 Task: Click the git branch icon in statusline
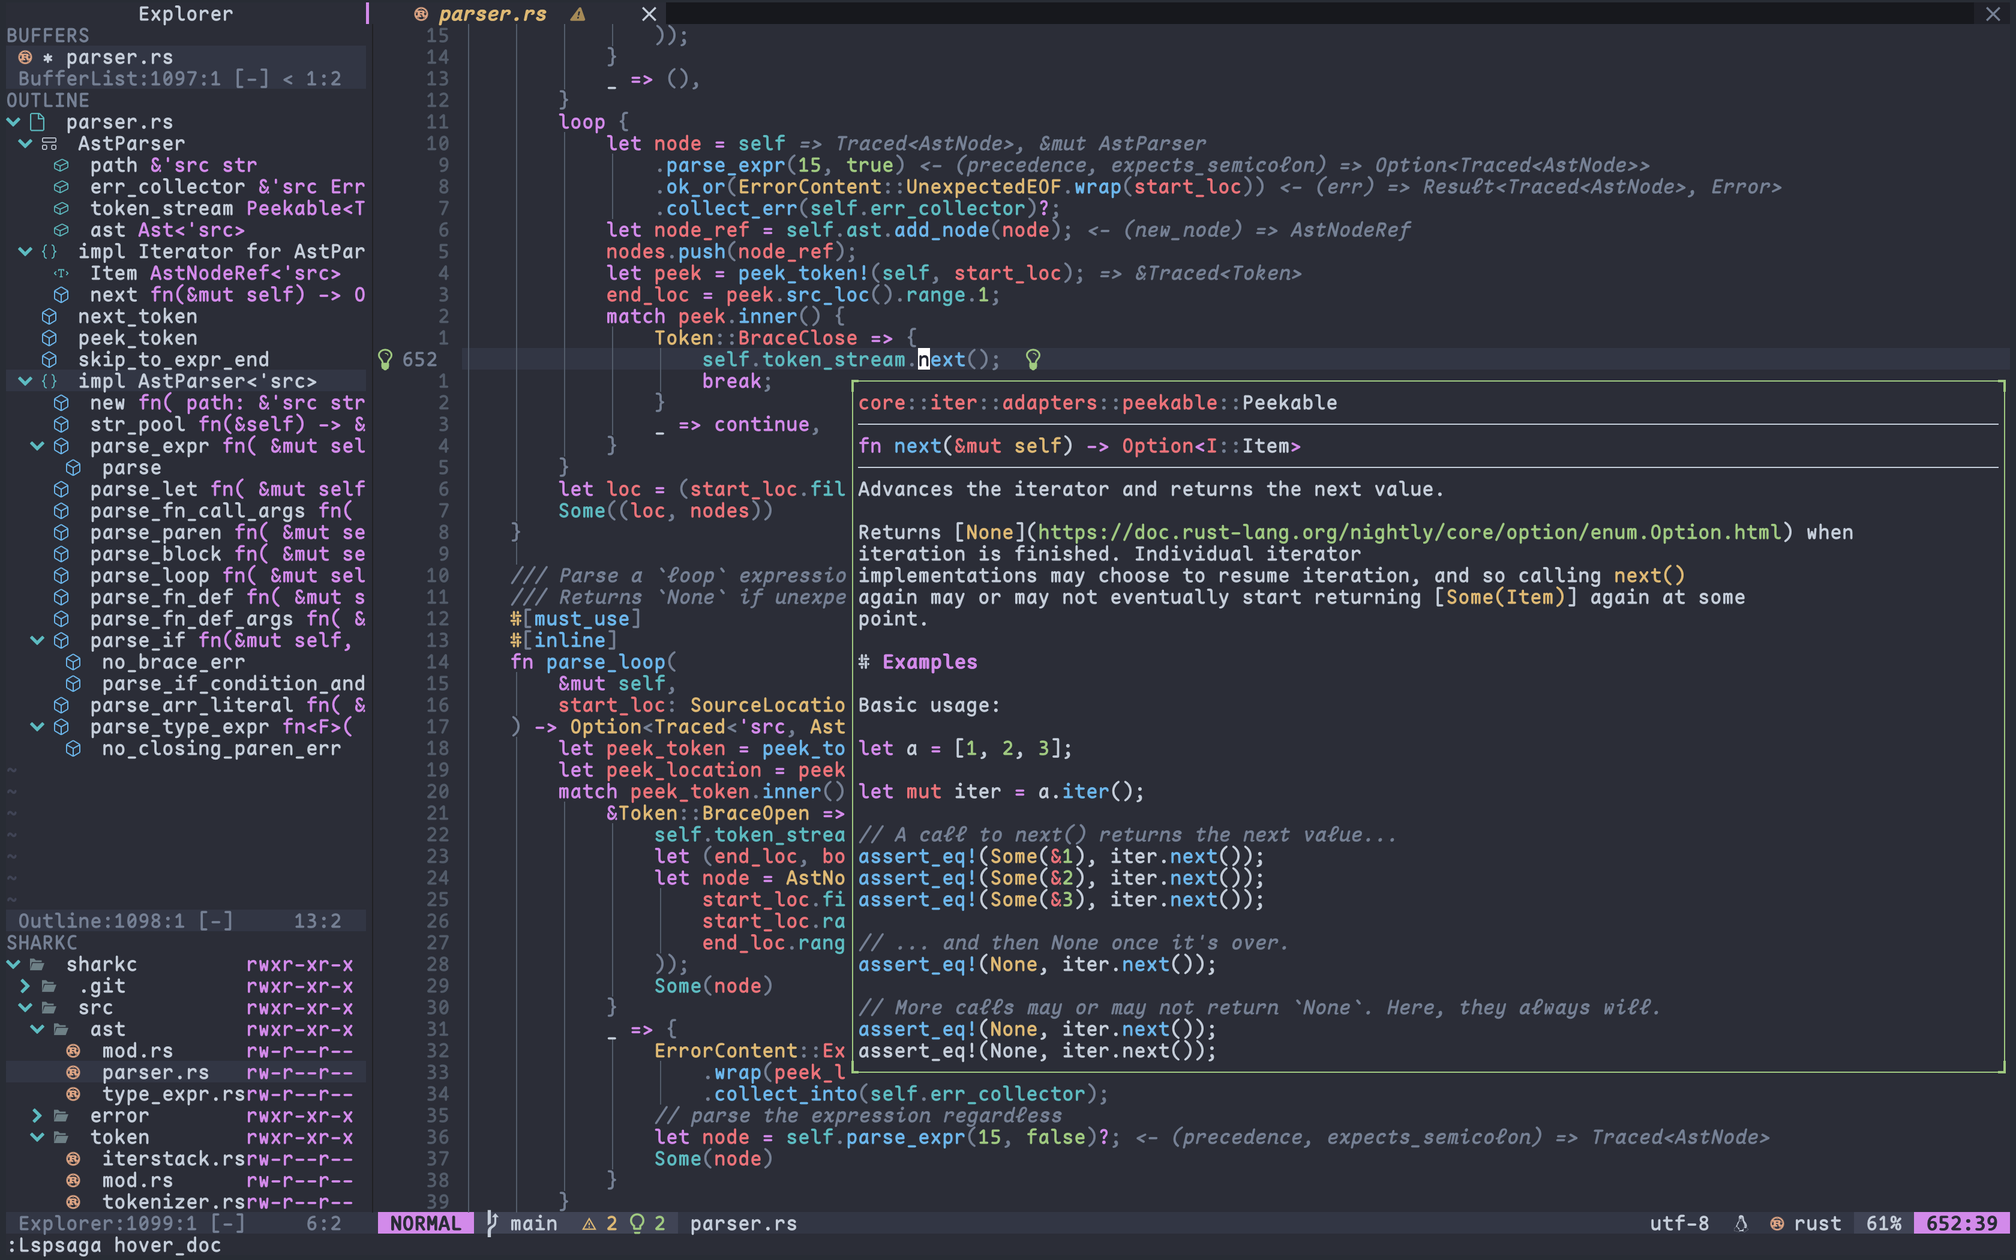click(492, 1224)
